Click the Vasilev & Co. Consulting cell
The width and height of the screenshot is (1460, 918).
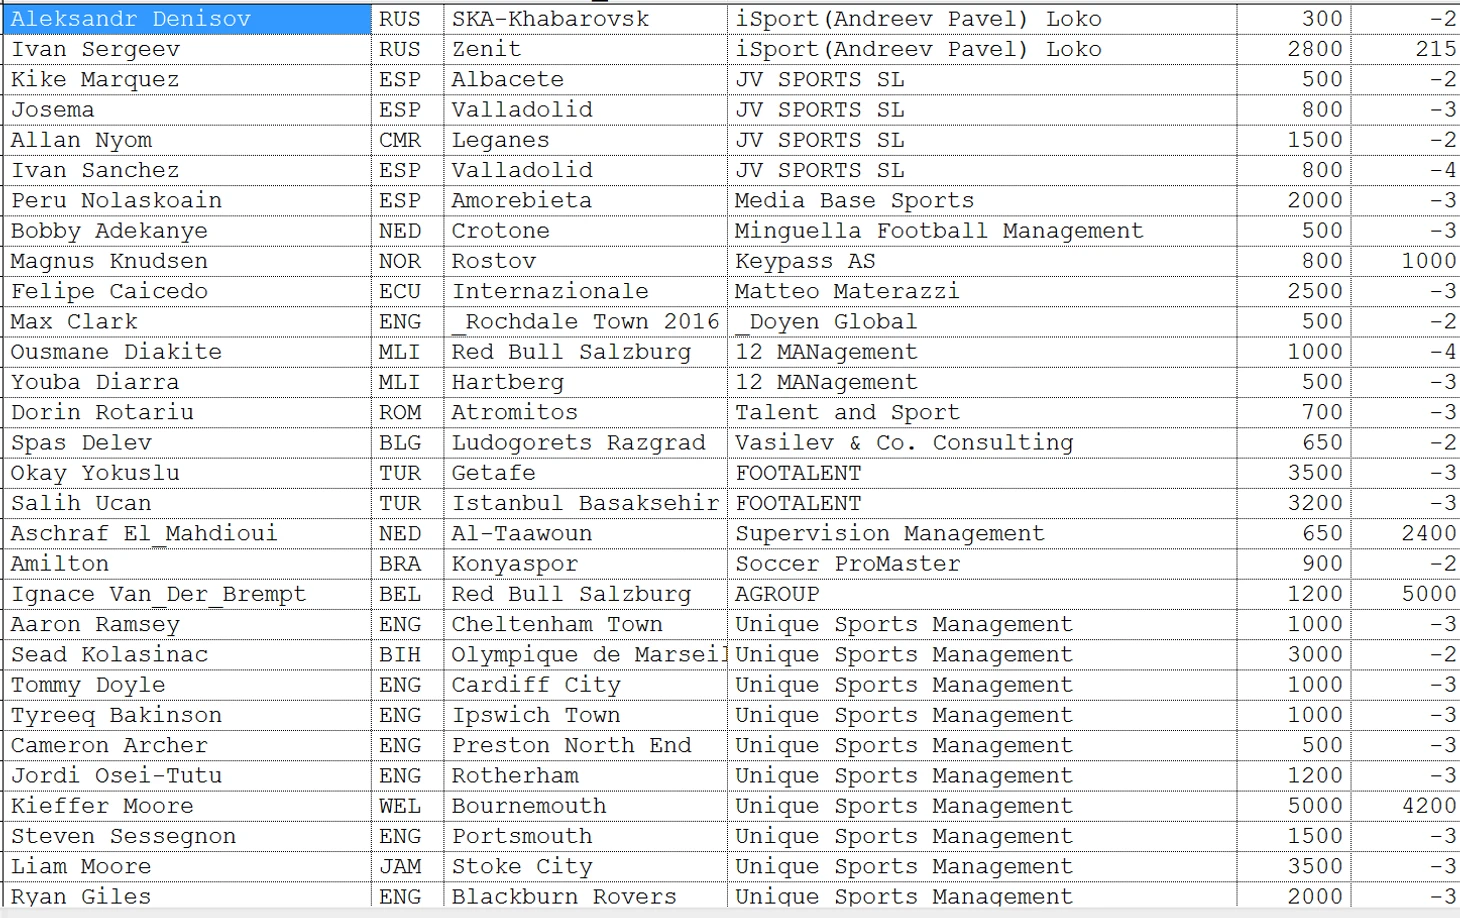click(x=982, y=442)
